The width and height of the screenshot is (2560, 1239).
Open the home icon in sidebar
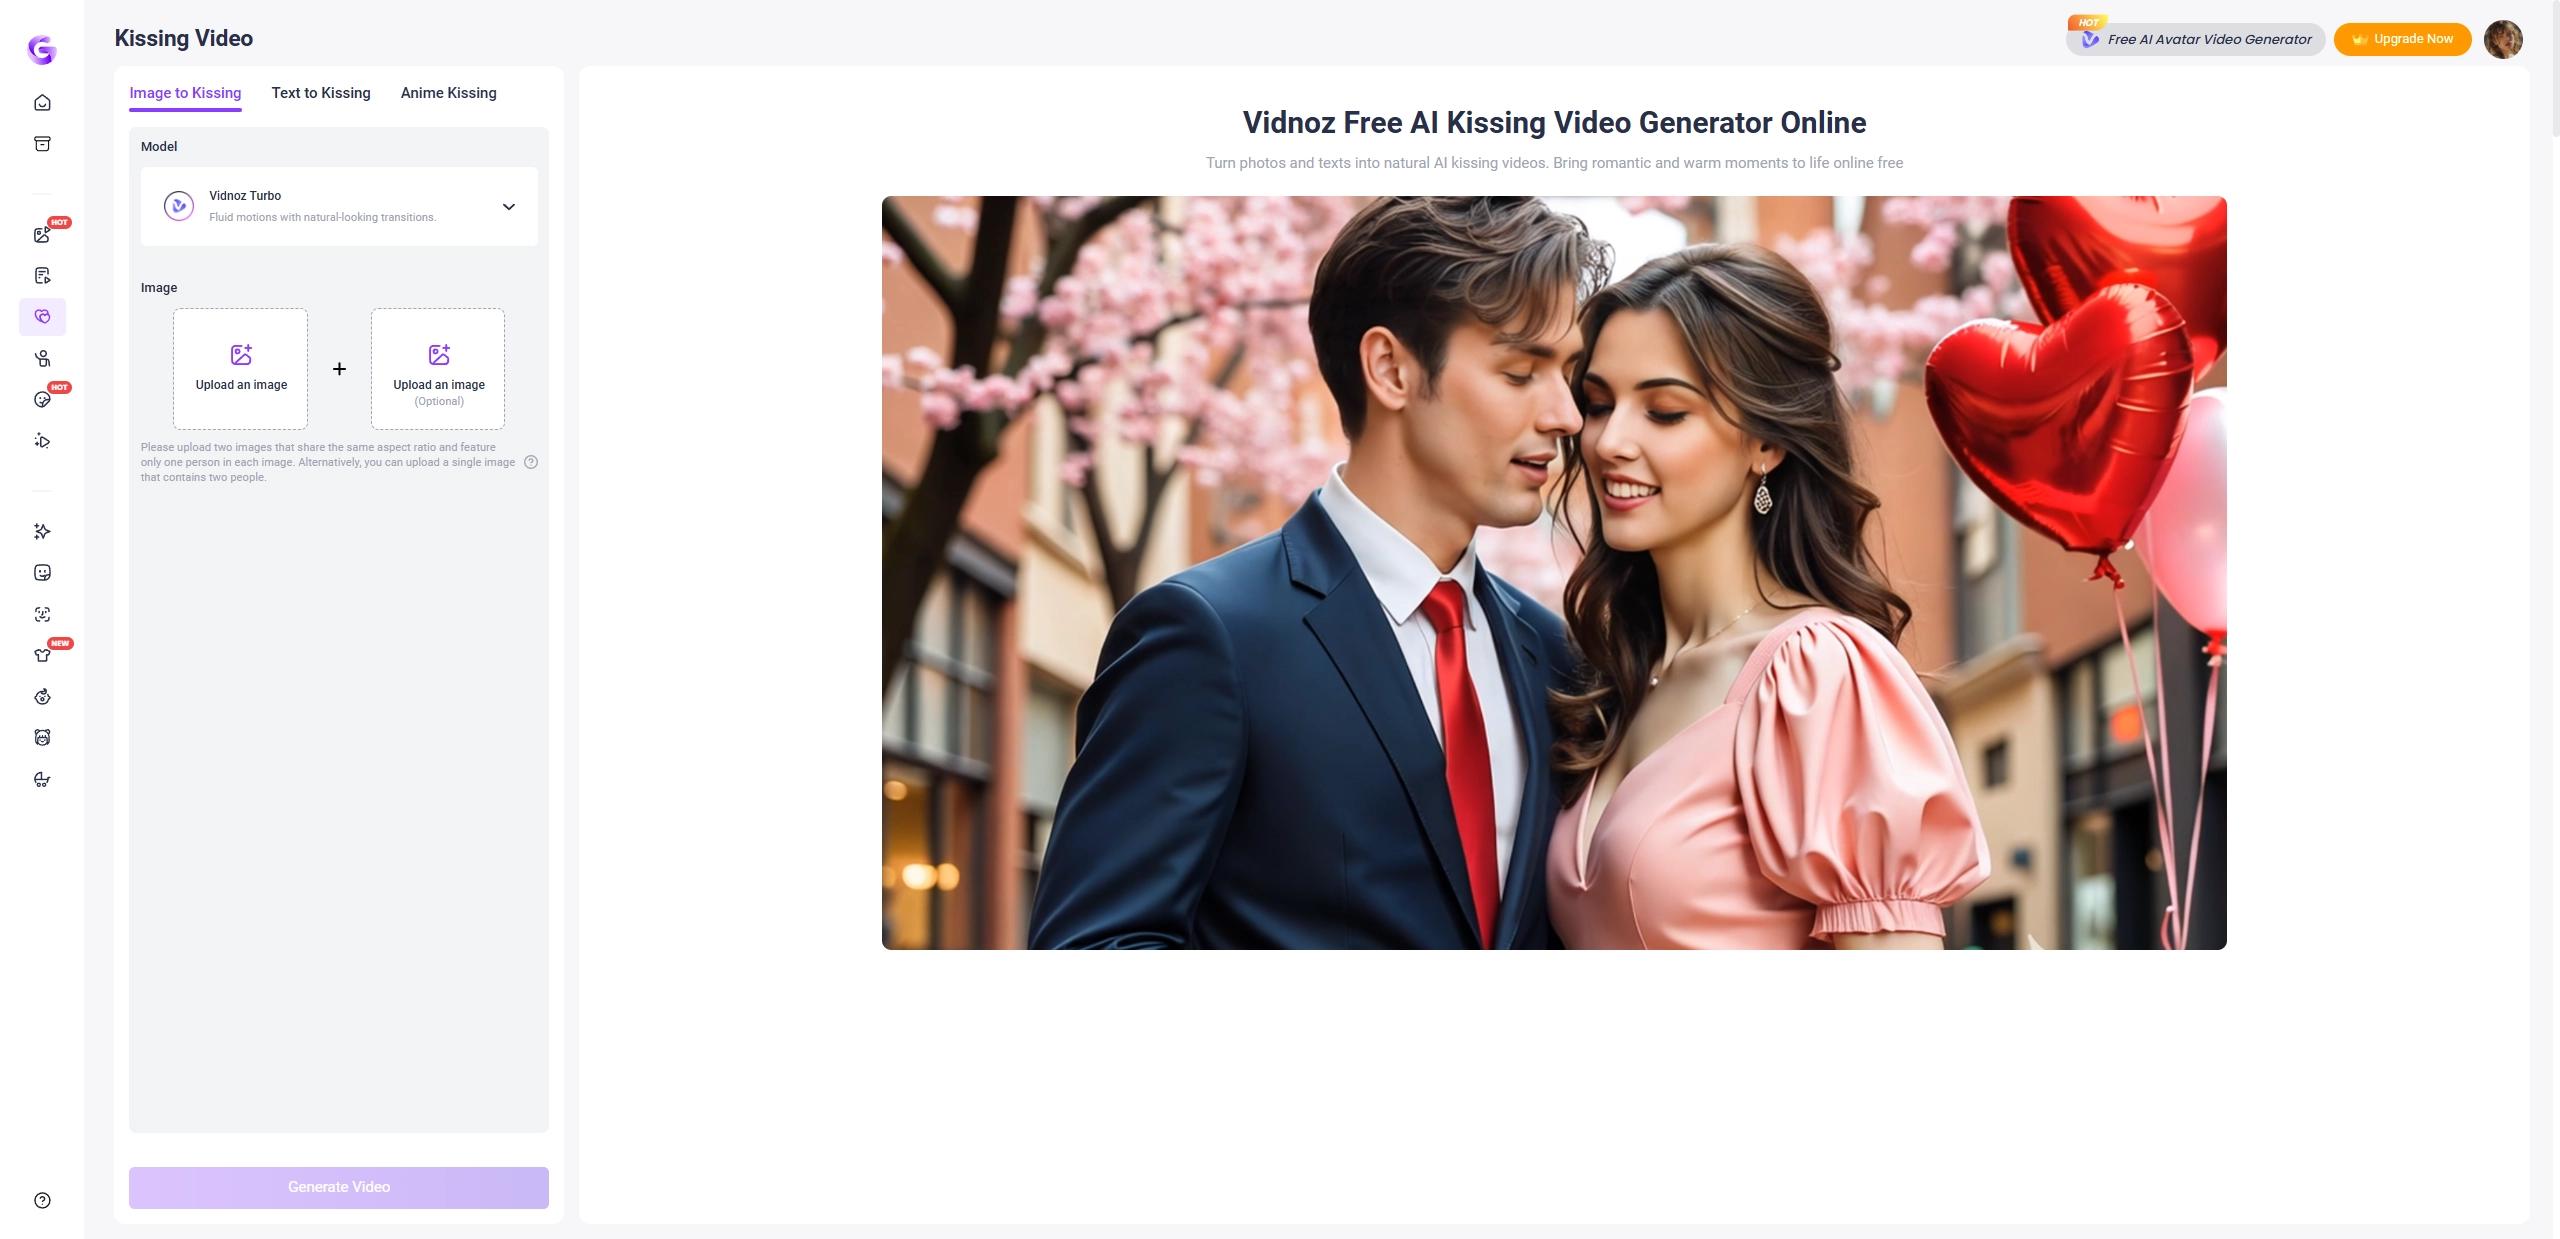(42, 103)
